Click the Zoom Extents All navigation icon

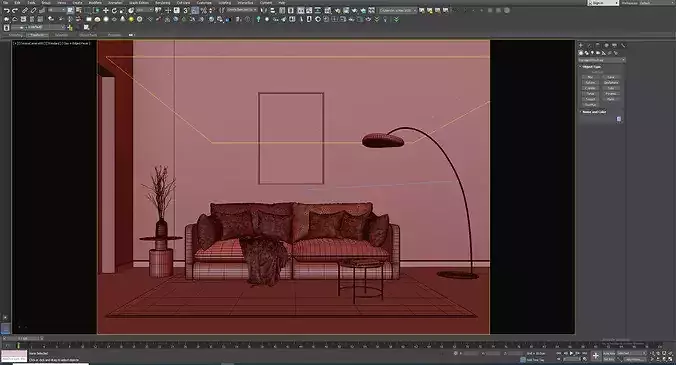tap(670, 353)
